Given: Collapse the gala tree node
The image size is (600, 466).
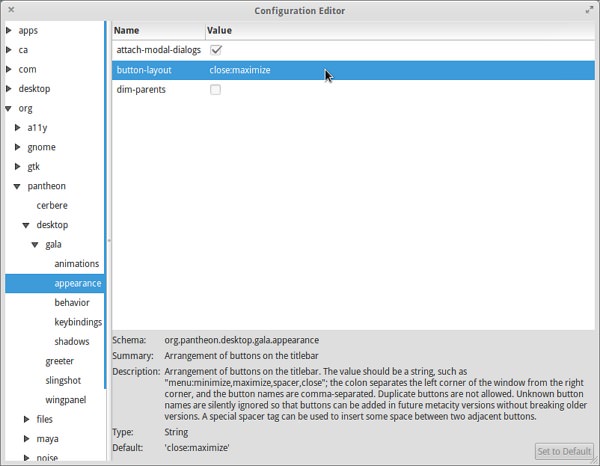Looking at the screenshot, I should click(35, 245).
